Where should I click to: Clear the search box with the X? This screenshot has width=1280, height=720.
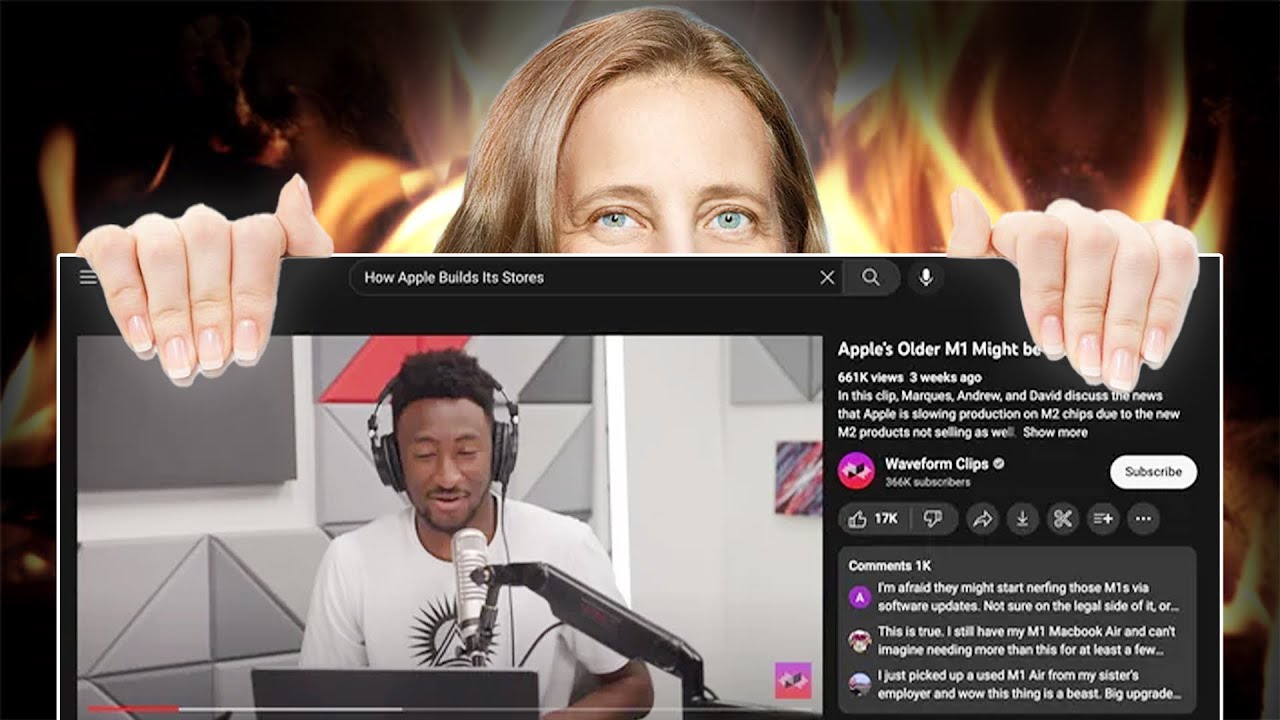pos(827,278)
